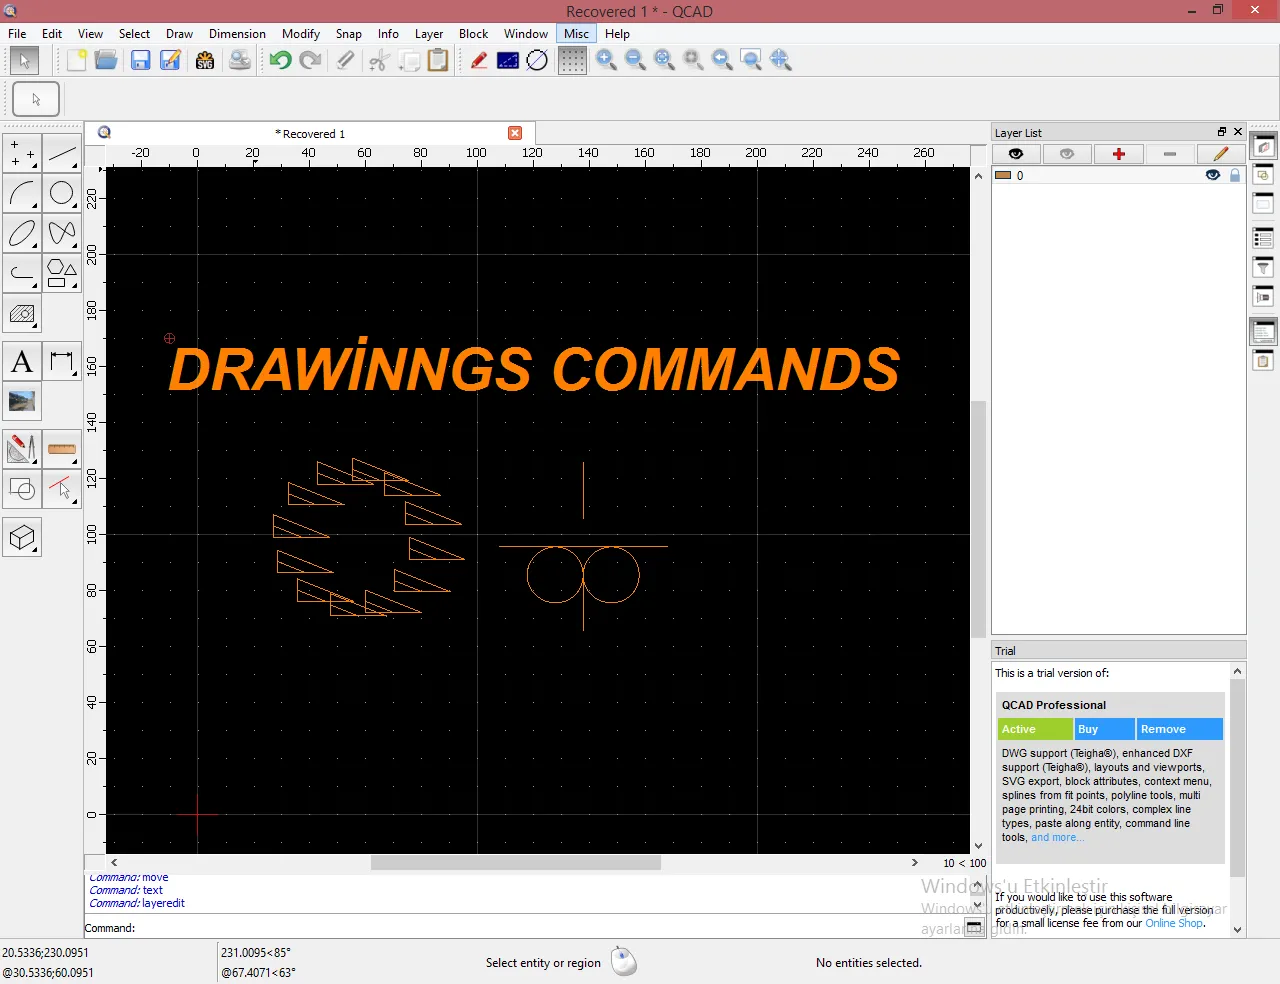Open a drawing with the folder icon

pos(106,60)
